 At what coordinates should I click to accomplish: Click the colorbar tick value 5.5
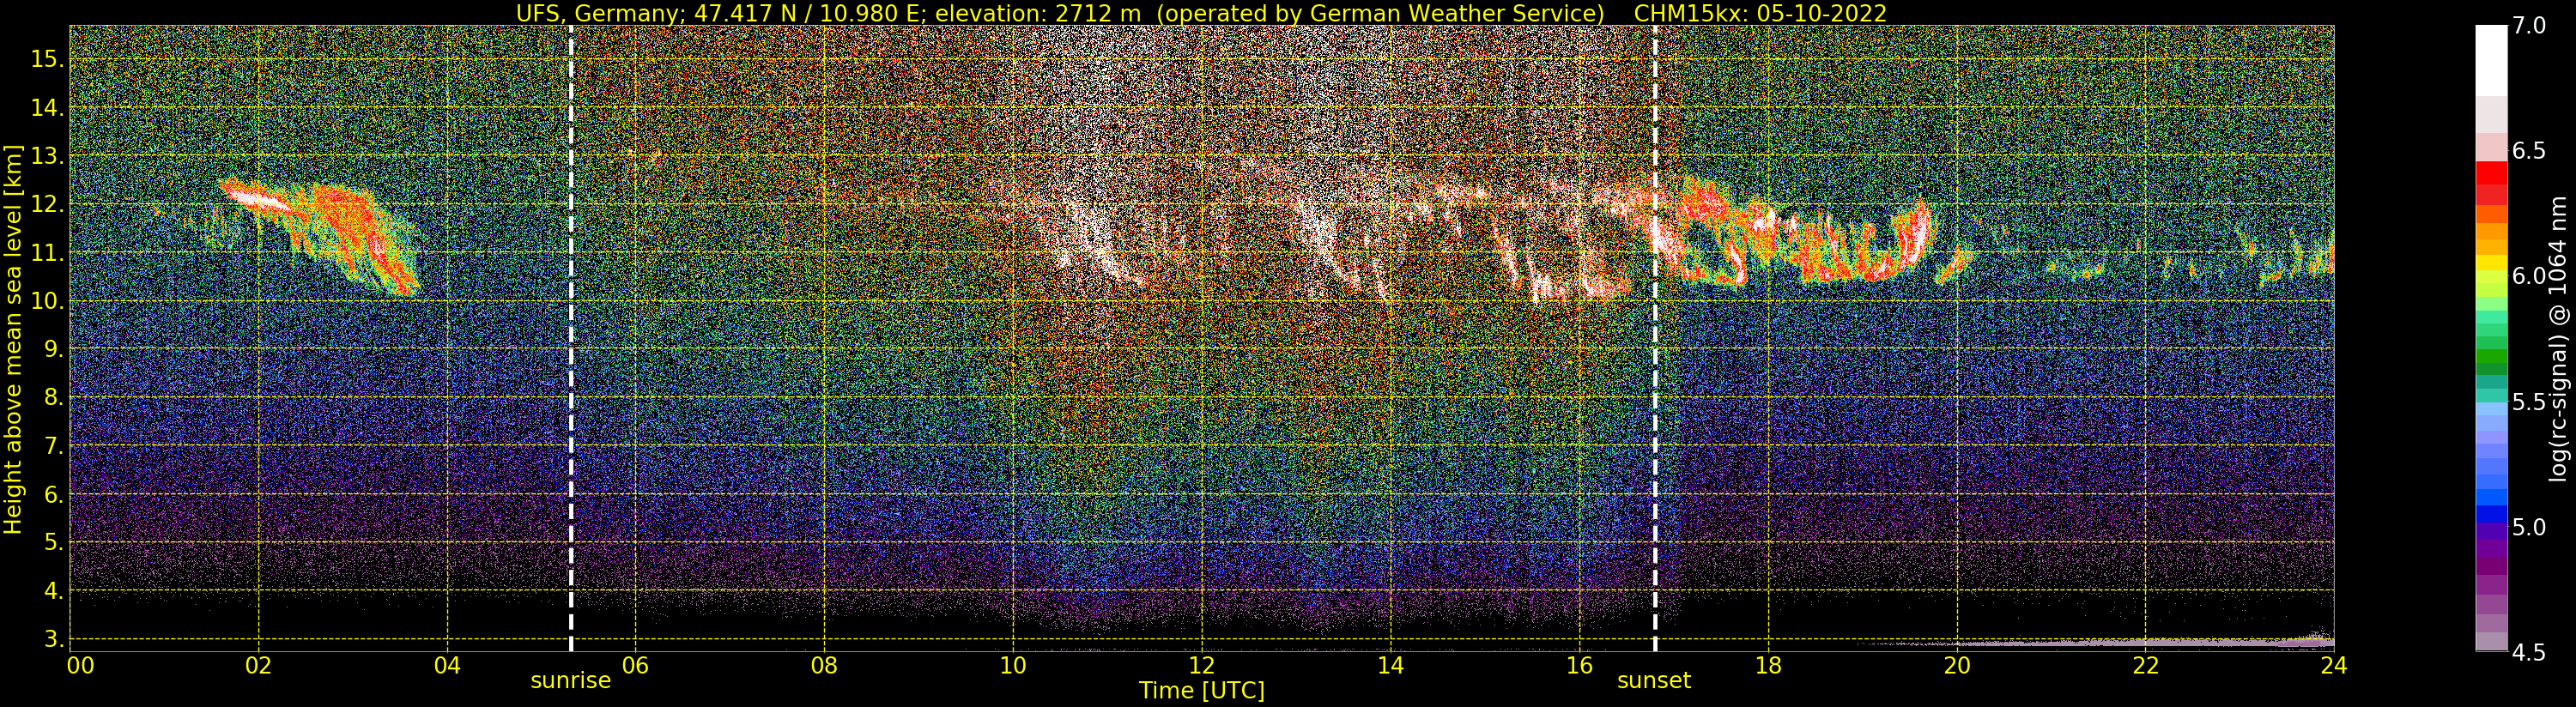pyautogui.click(x=2529, y=402)
